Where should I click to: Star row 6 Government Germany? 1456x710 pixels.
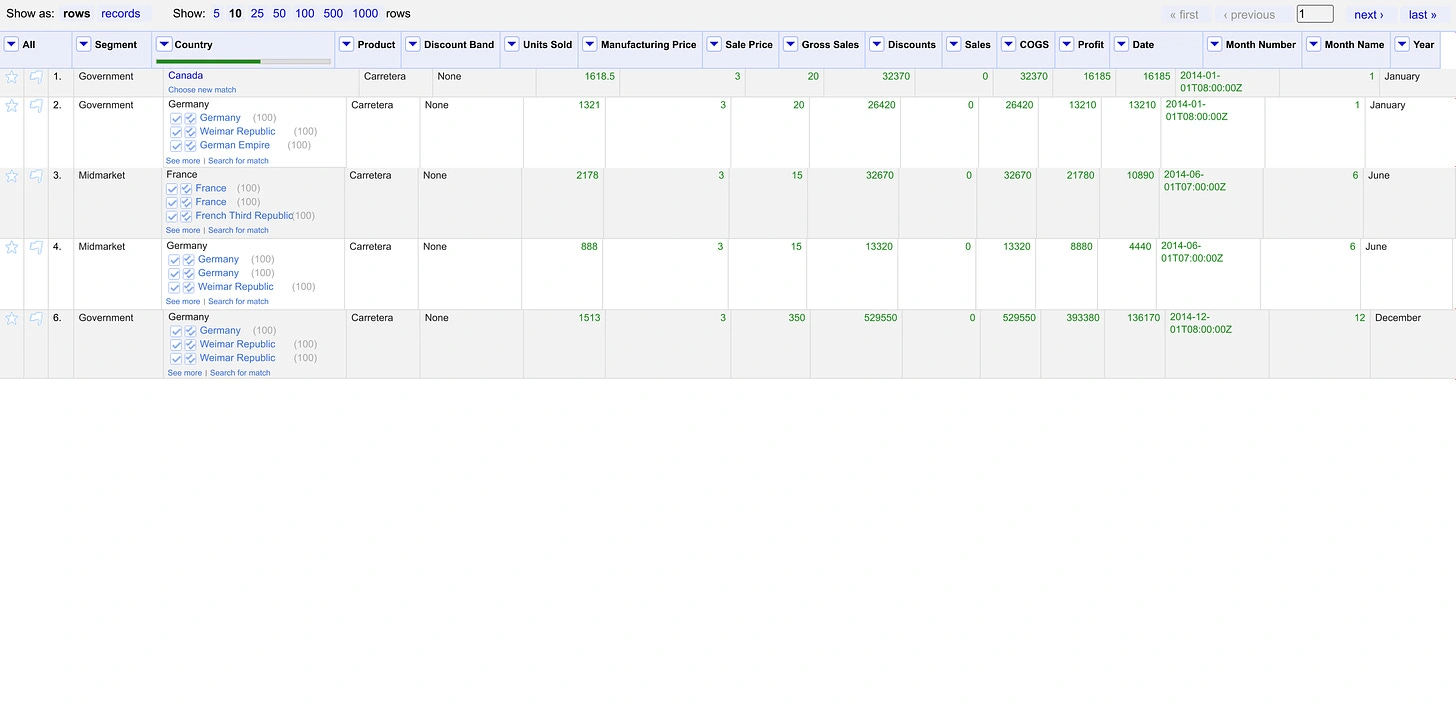tap(12, 318)
